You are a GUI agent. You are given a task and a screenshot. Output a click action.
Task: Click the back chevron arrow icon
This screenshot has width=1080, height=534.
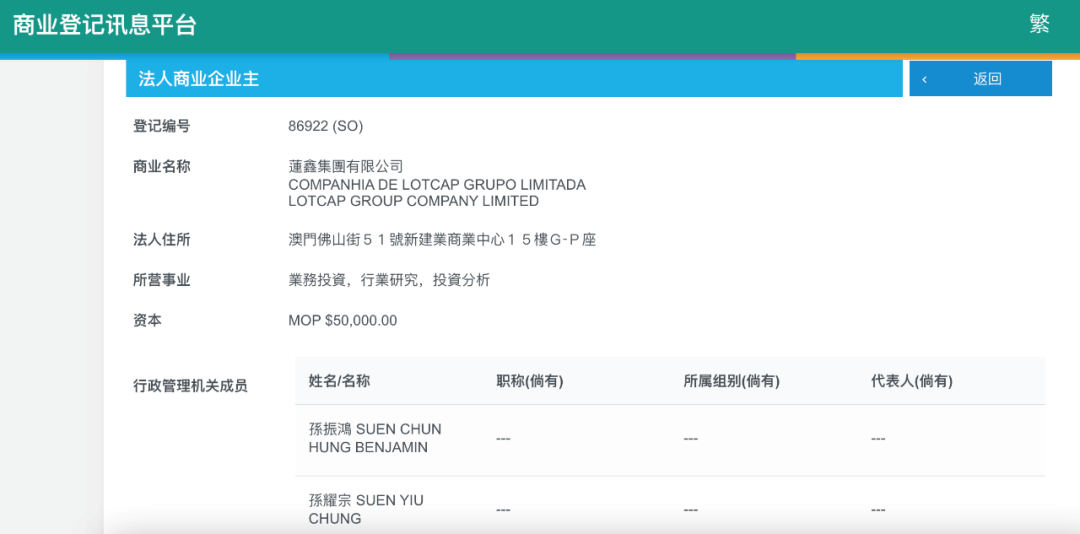coord(924,79)
